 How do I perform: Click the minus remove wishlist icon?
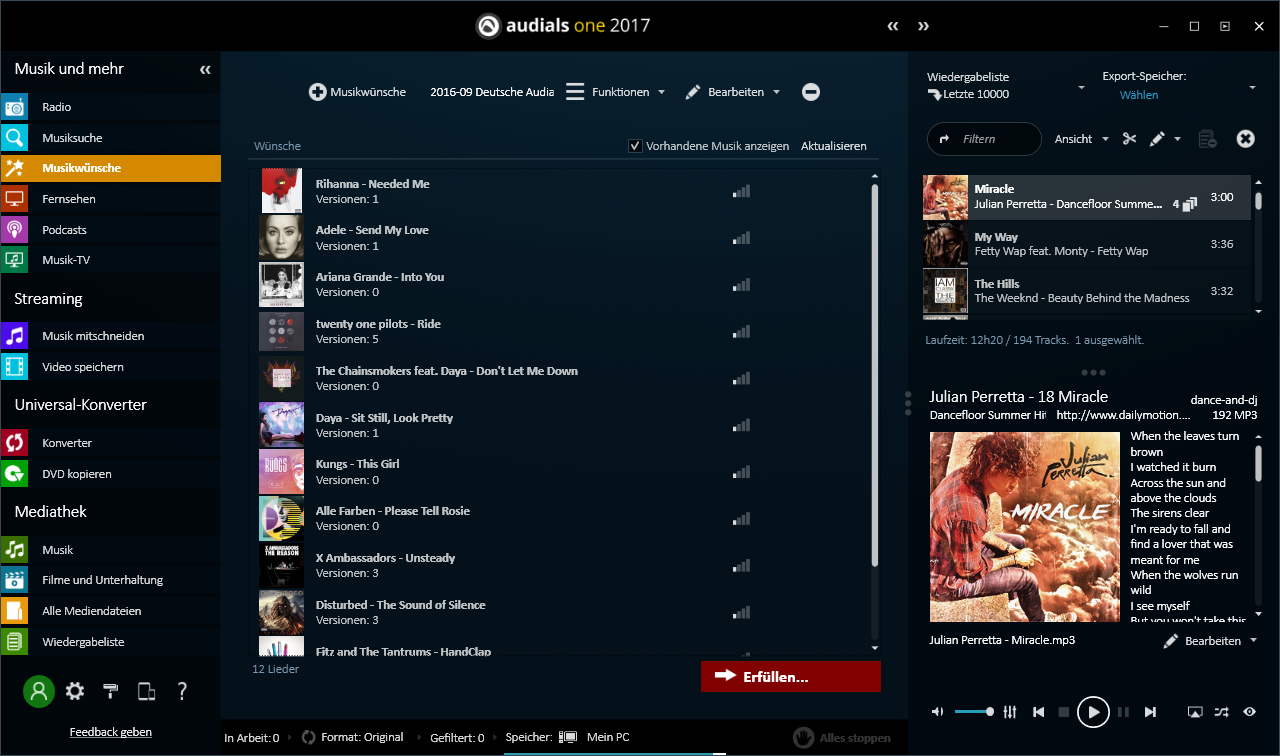coord(811,92)
